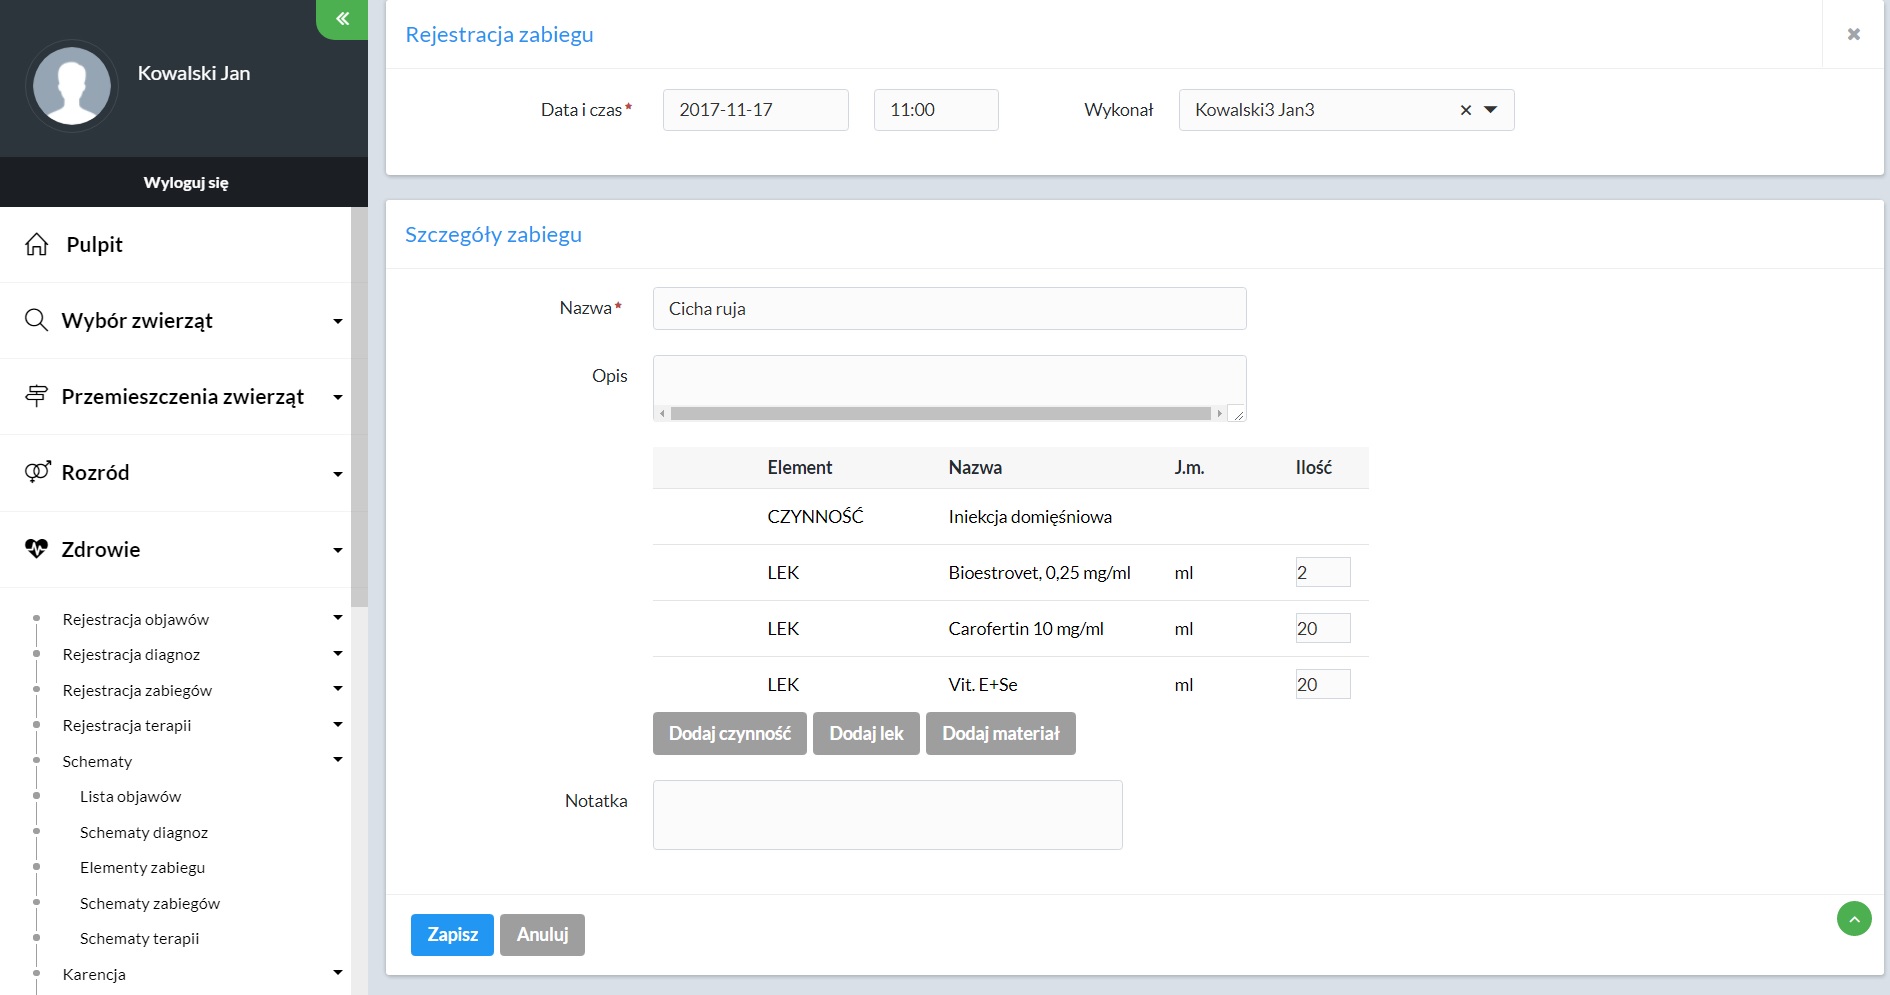This screenshot has width=1890, height=995.
Task: Open the Wykonał dropdown arrow
Action: point(1490,110)
